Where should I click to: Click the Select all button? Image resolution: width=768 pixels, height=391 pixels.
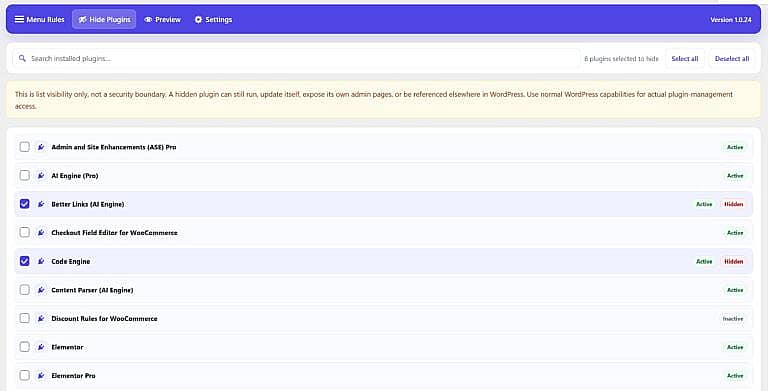[685, 58]
